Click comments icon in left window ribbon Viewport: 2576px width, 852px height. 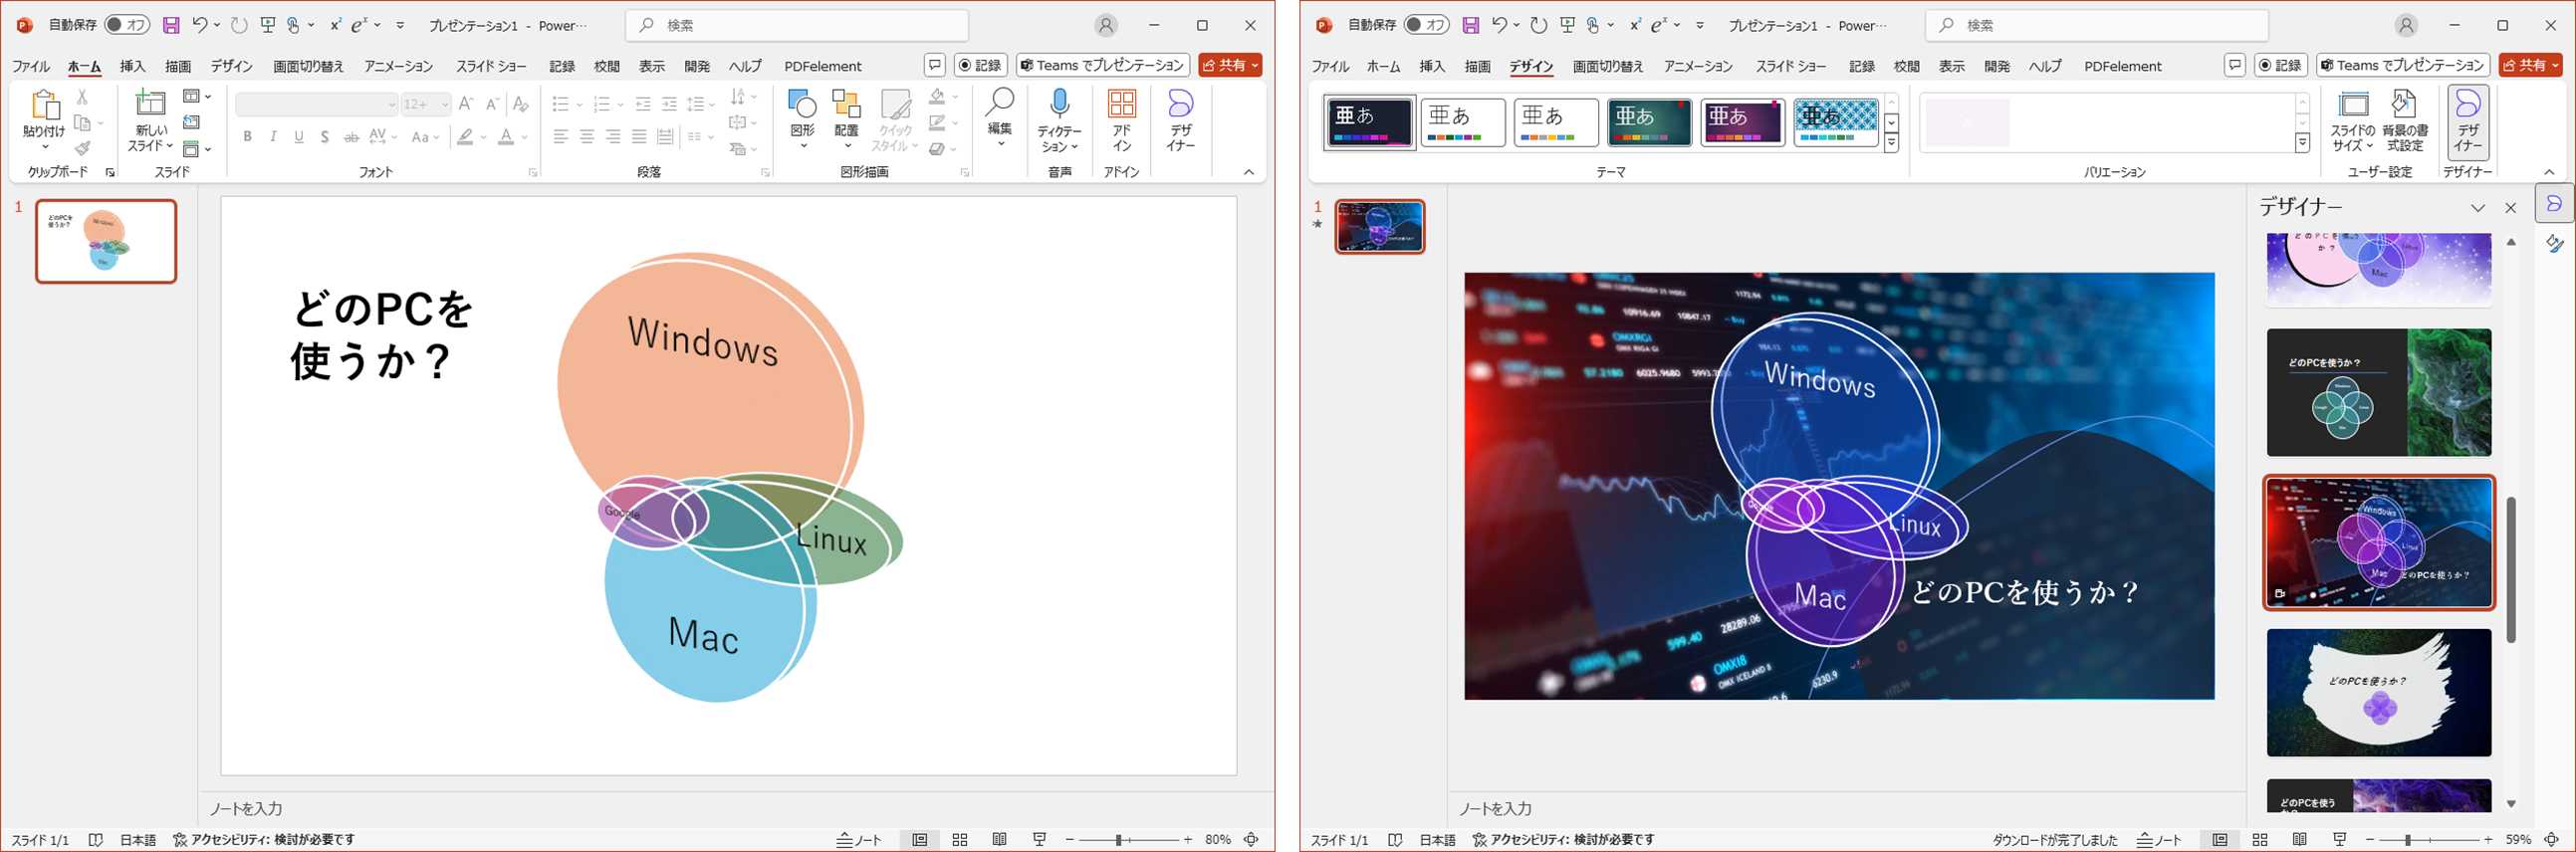[x=934, y=65]
